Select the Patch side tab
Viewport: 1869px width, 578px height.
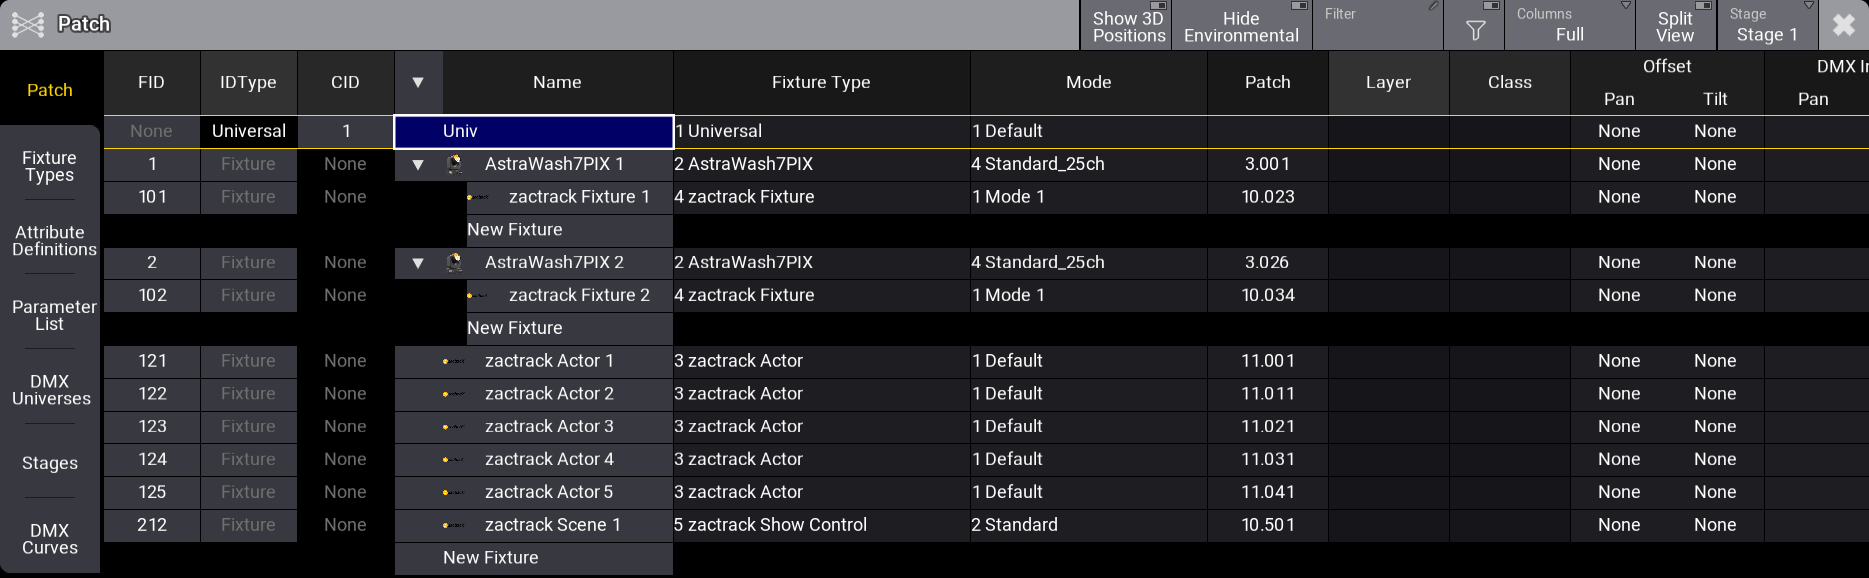[50, 90]
